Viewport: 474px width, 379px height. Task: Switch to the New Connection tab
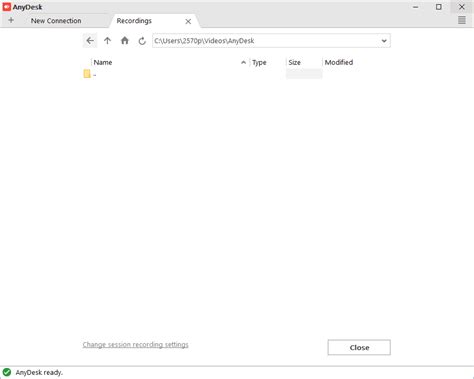point(56,21)
